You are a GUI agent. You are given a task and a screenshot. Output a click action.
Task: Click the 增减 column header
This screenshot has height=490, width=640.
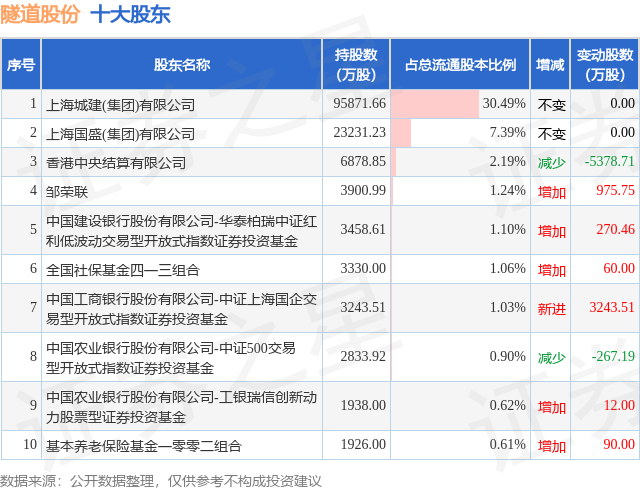(550, 65)
